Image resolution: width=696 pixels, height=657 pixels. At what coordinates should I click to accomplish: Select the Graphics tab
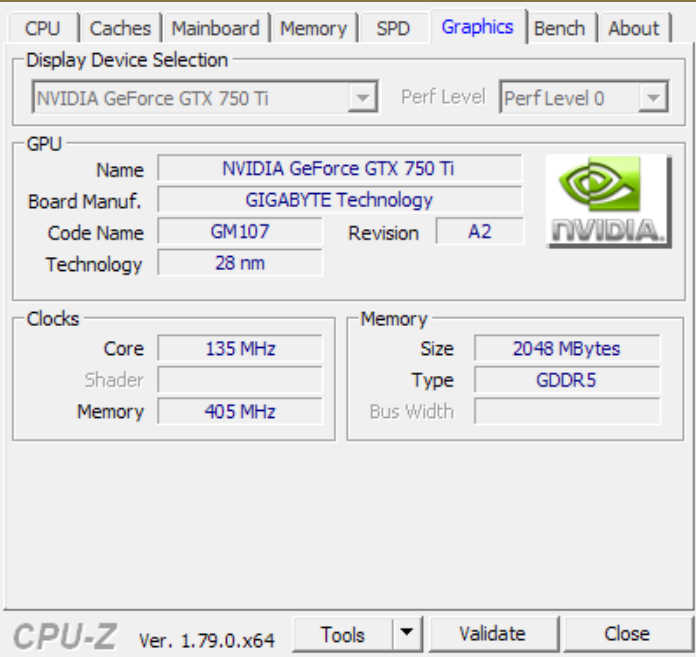(x=478, y=27)
